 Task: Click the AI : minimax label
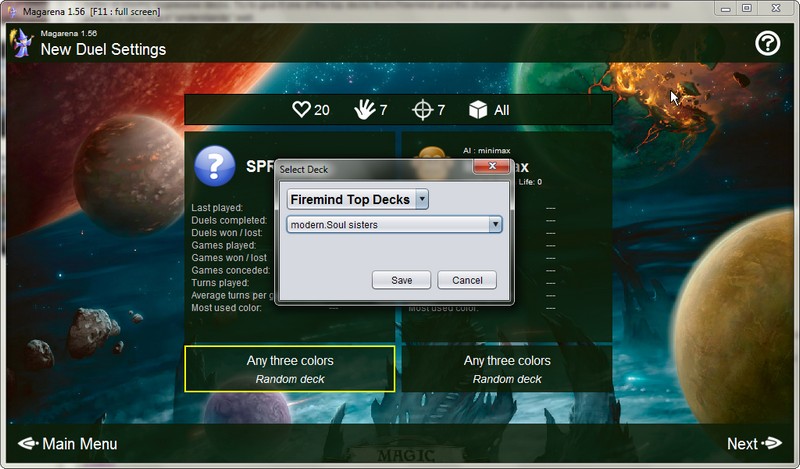pos(487,151)
